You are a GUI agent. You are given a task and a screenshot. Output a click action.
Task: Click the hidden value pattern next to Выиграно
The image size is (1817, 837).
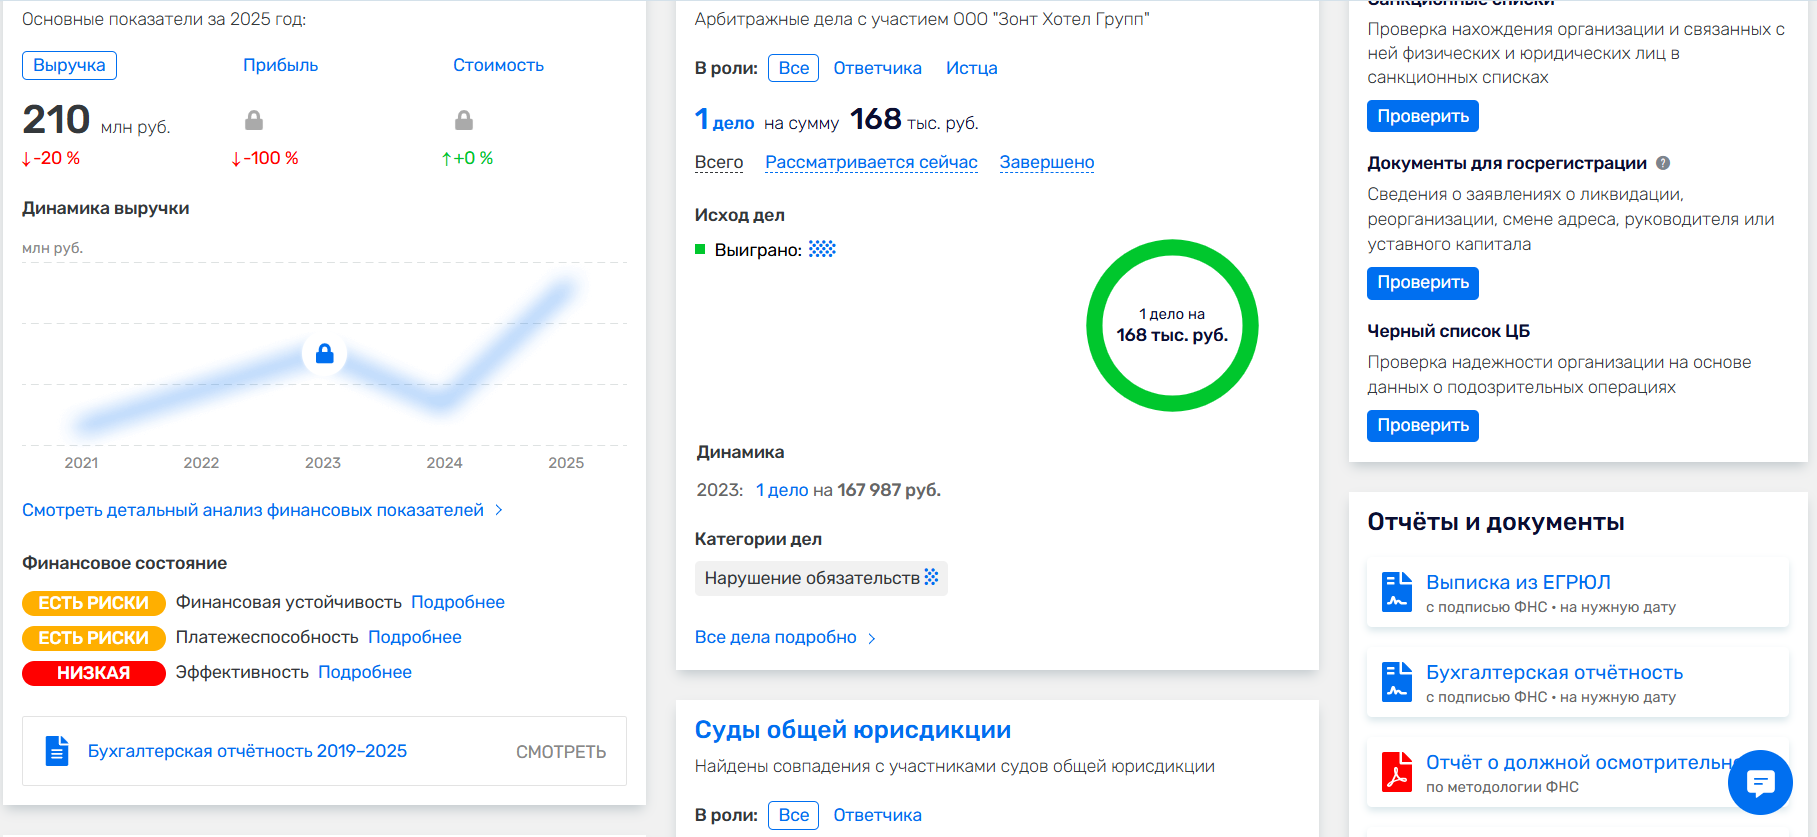click(822, 249)
